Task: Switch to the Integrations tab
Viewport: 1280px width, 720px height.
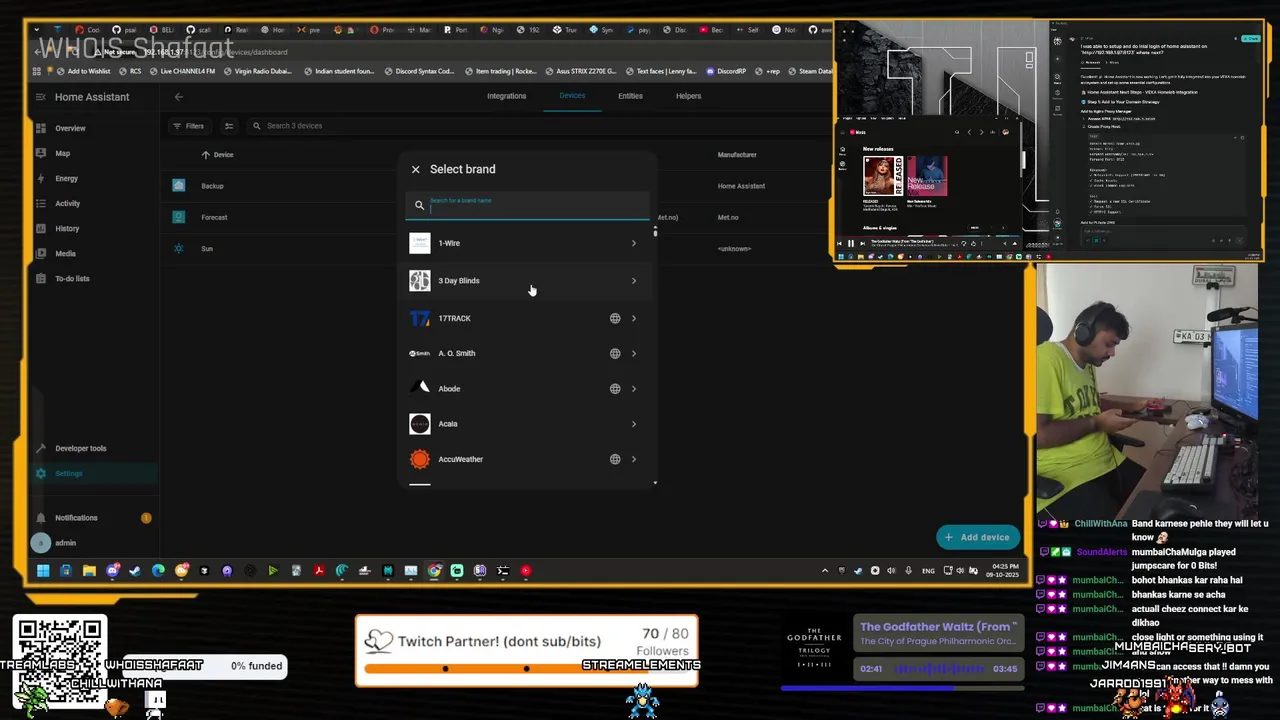Action: coord(506,96)
